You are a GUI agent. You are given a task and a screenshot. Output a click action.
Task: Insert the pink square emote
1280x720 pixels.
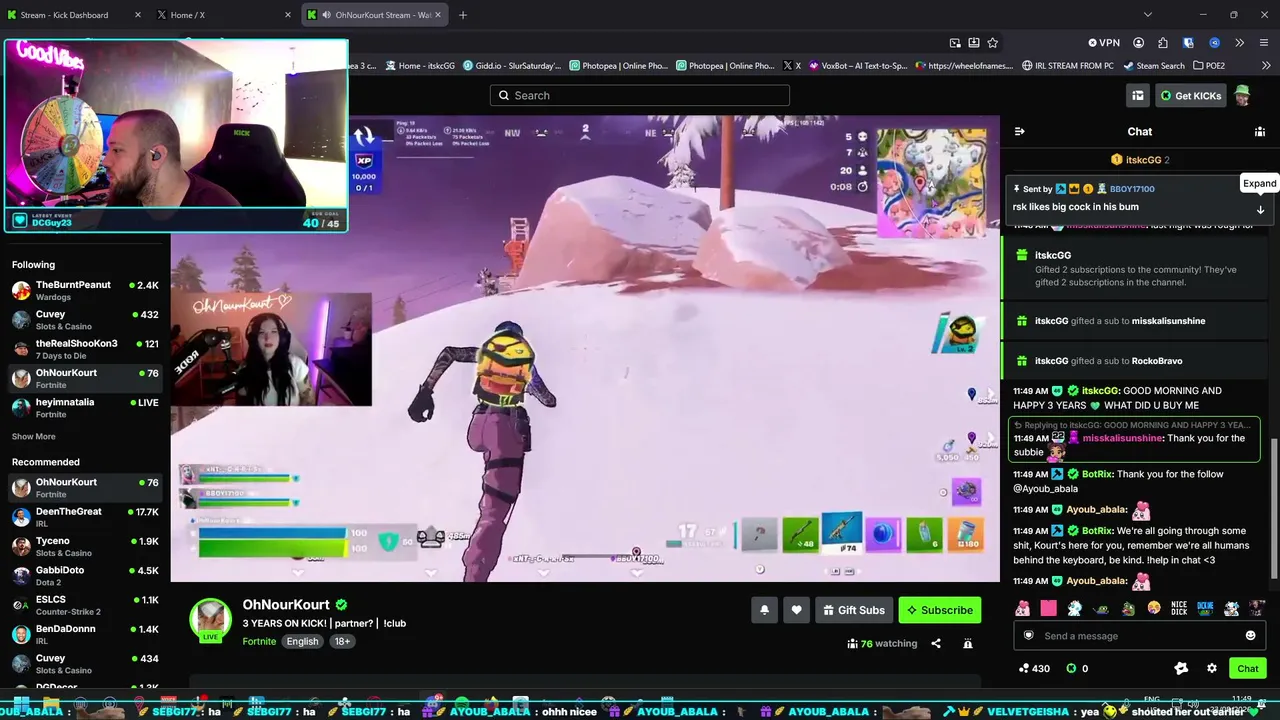click(x=1048, y=608)
